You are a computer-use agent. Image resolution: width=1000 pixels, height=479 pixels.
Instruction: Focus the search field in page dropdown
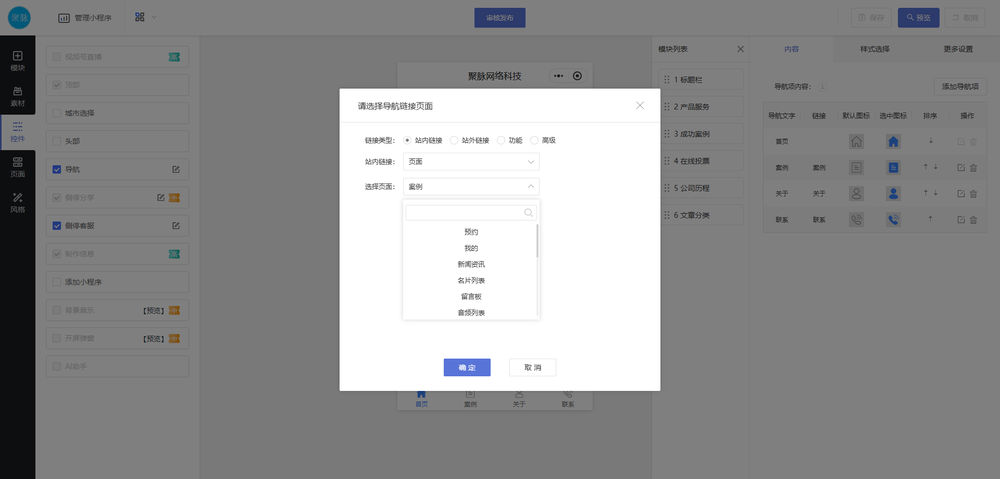pos(471,213)
